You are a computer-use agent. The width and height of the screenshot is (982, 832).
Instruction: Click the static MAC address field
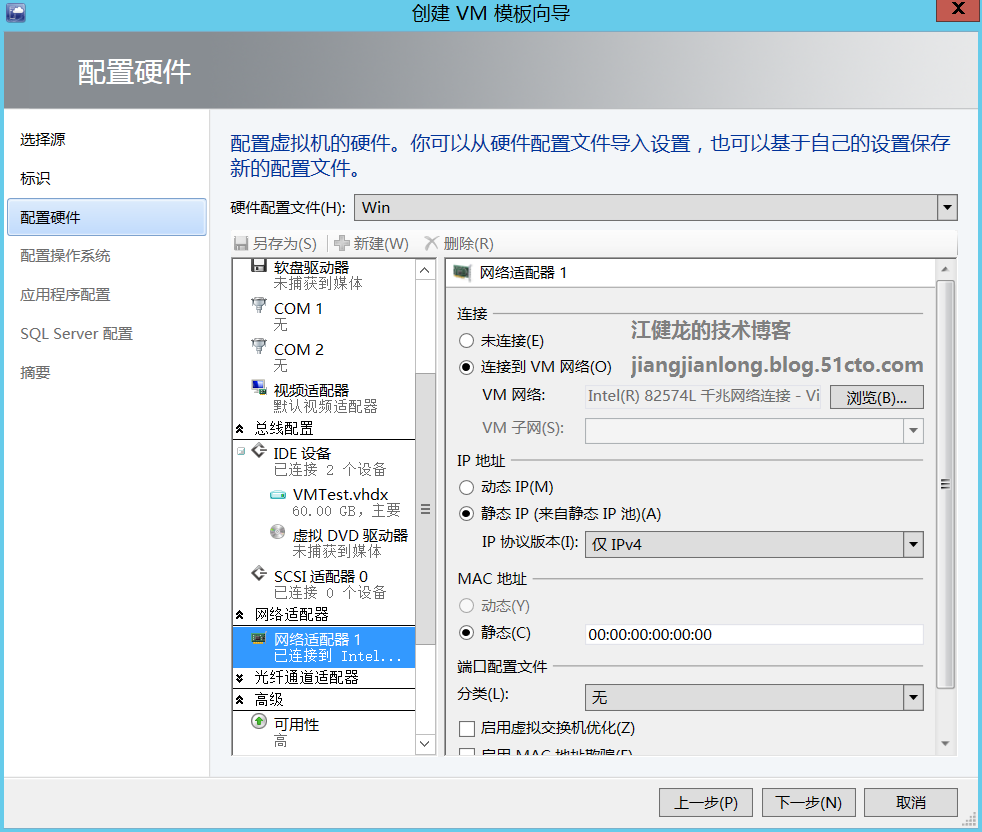click(754, 635)
